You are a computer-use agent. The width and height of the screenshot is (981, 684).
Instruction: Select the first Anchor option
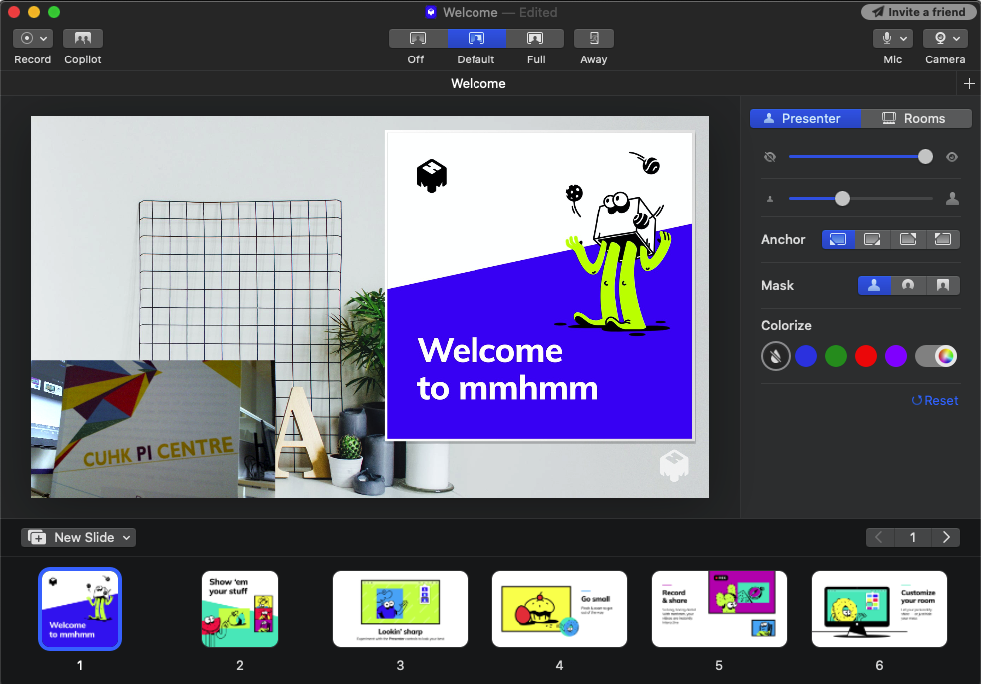point(838,239)
